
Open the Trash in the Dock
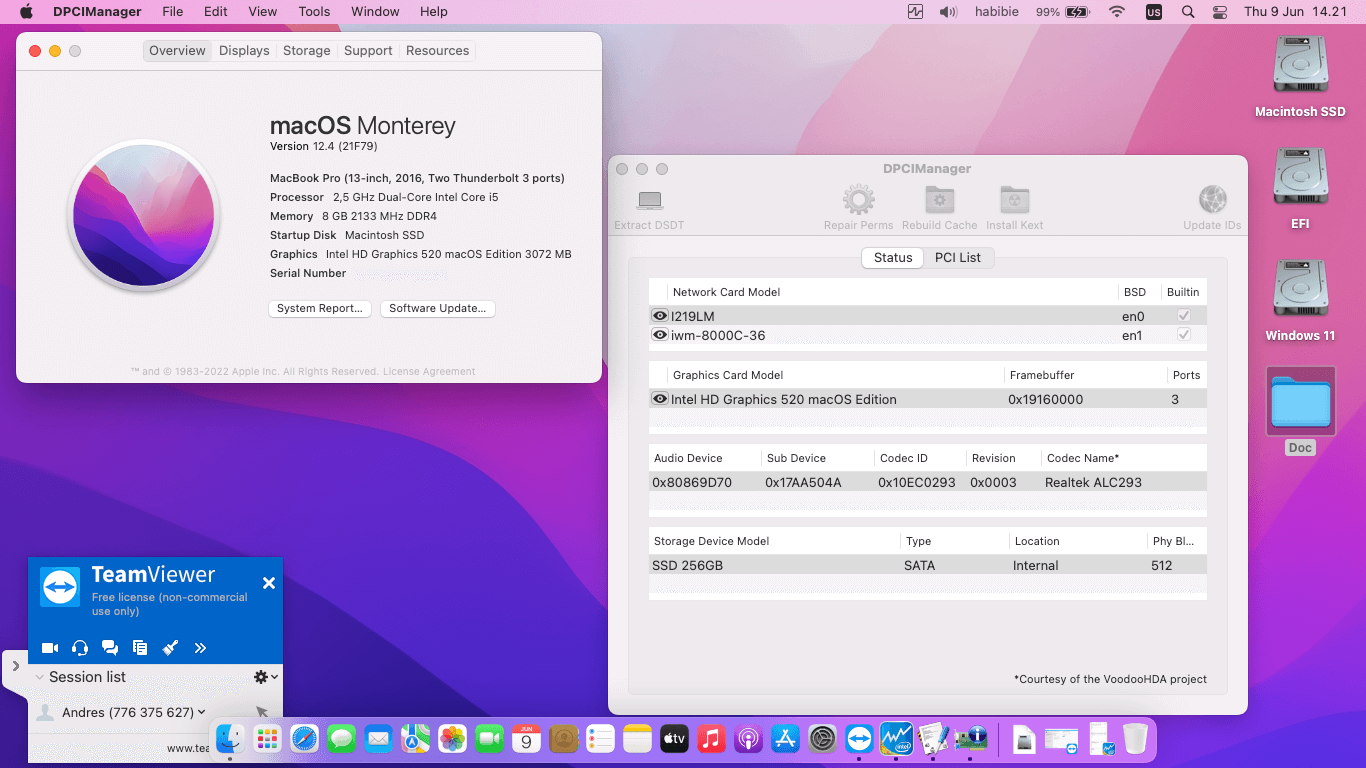(1135, 739)
